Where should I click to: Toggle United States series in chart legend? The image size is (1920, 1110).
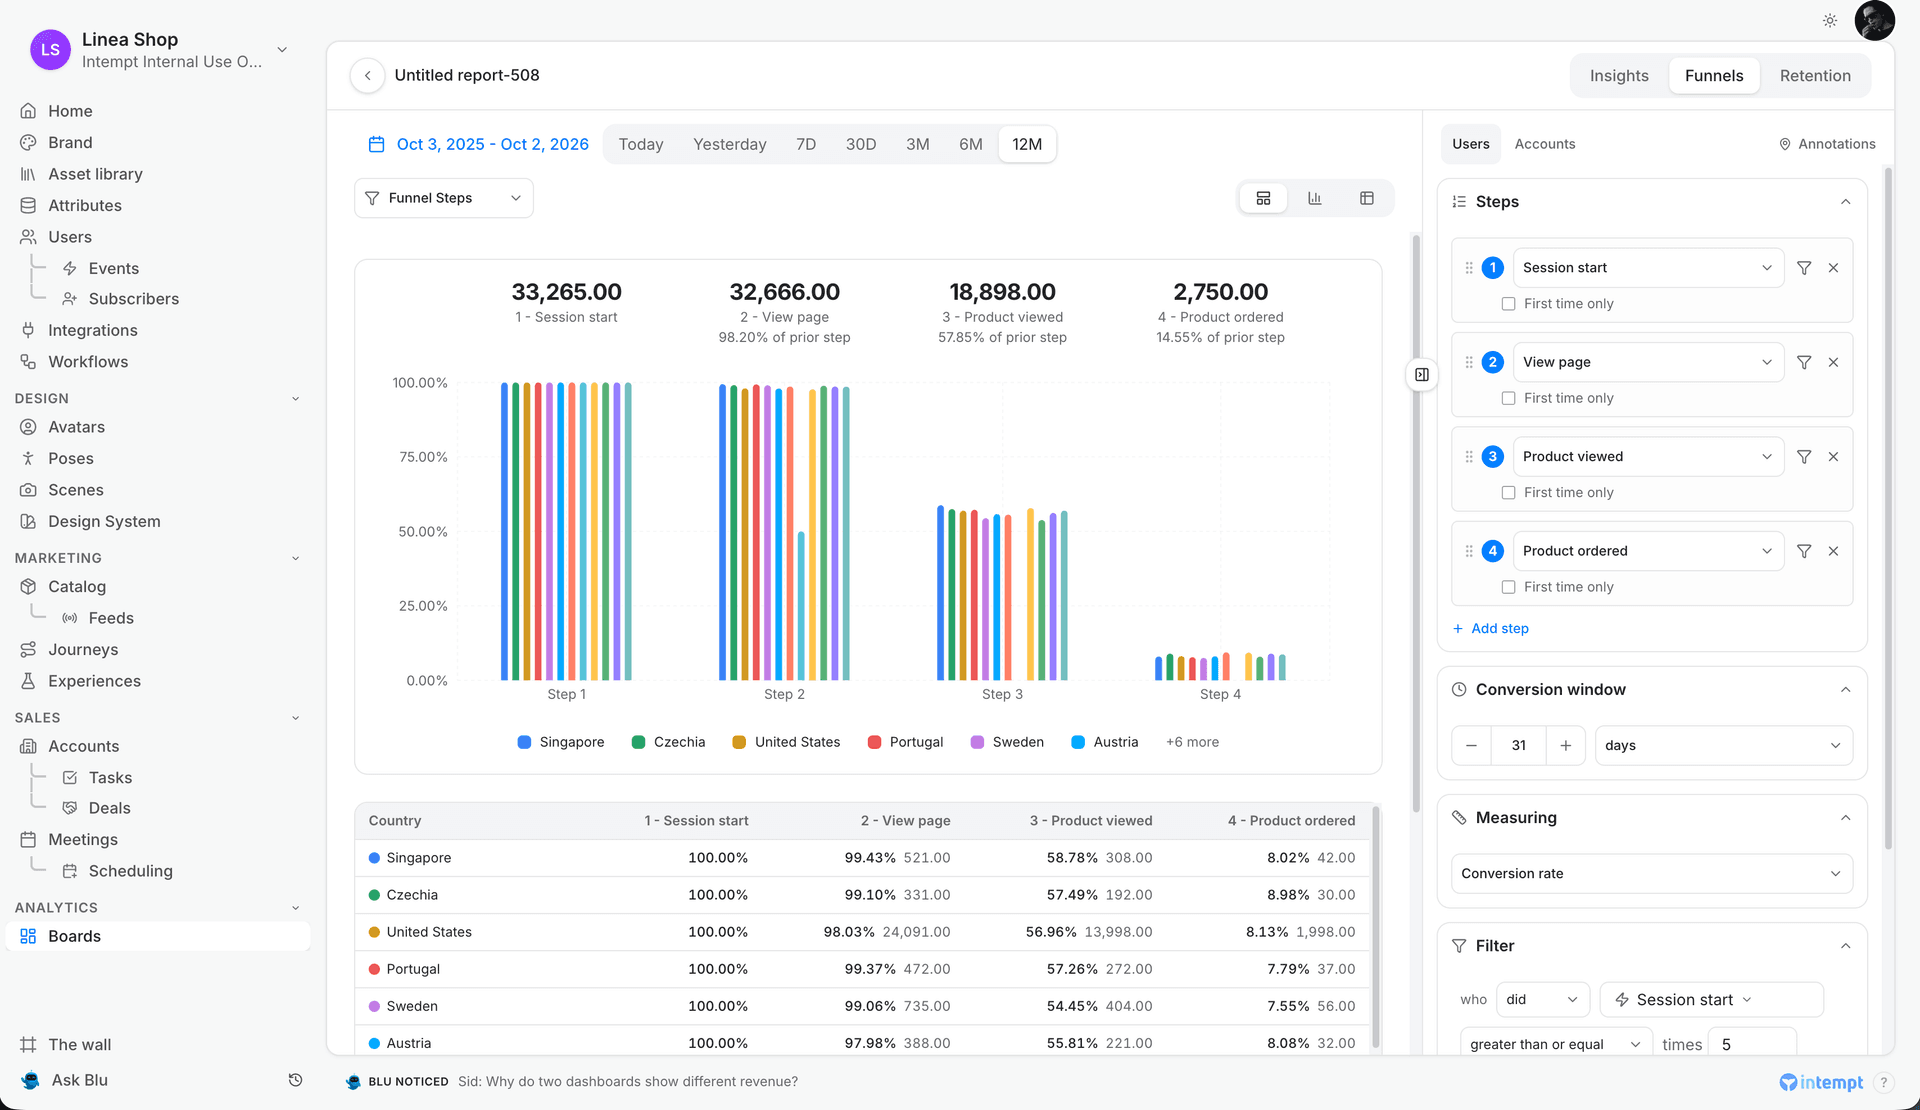[786, 742]
